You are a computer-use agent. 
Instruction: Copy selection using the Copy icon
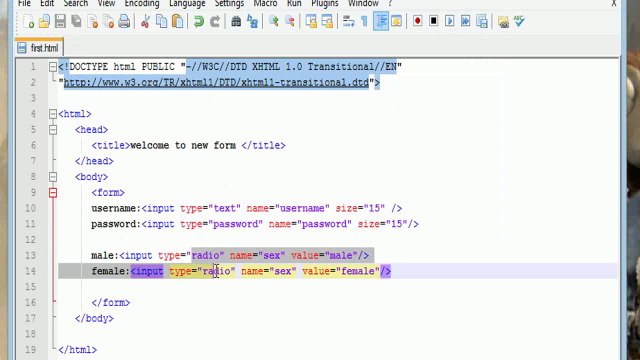(162, 21)
